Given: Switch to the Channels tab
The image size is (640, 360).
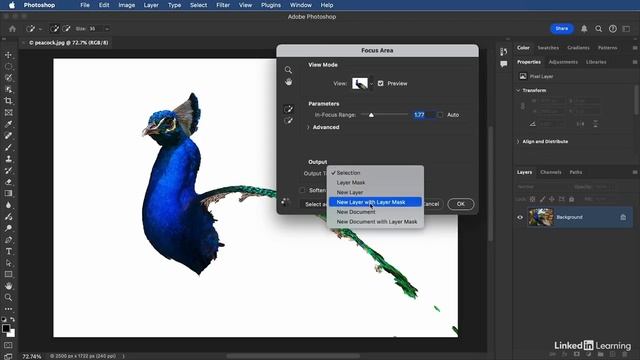Looking at the screenshot, I should coord(551,172).
